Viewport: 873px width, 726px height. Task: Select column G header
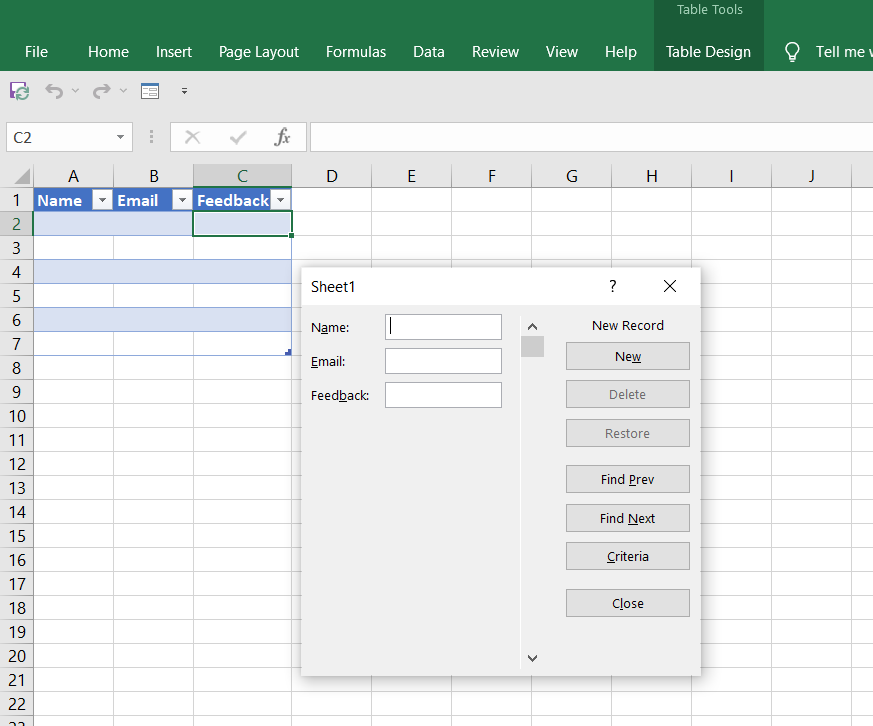[x=572, y=176]
